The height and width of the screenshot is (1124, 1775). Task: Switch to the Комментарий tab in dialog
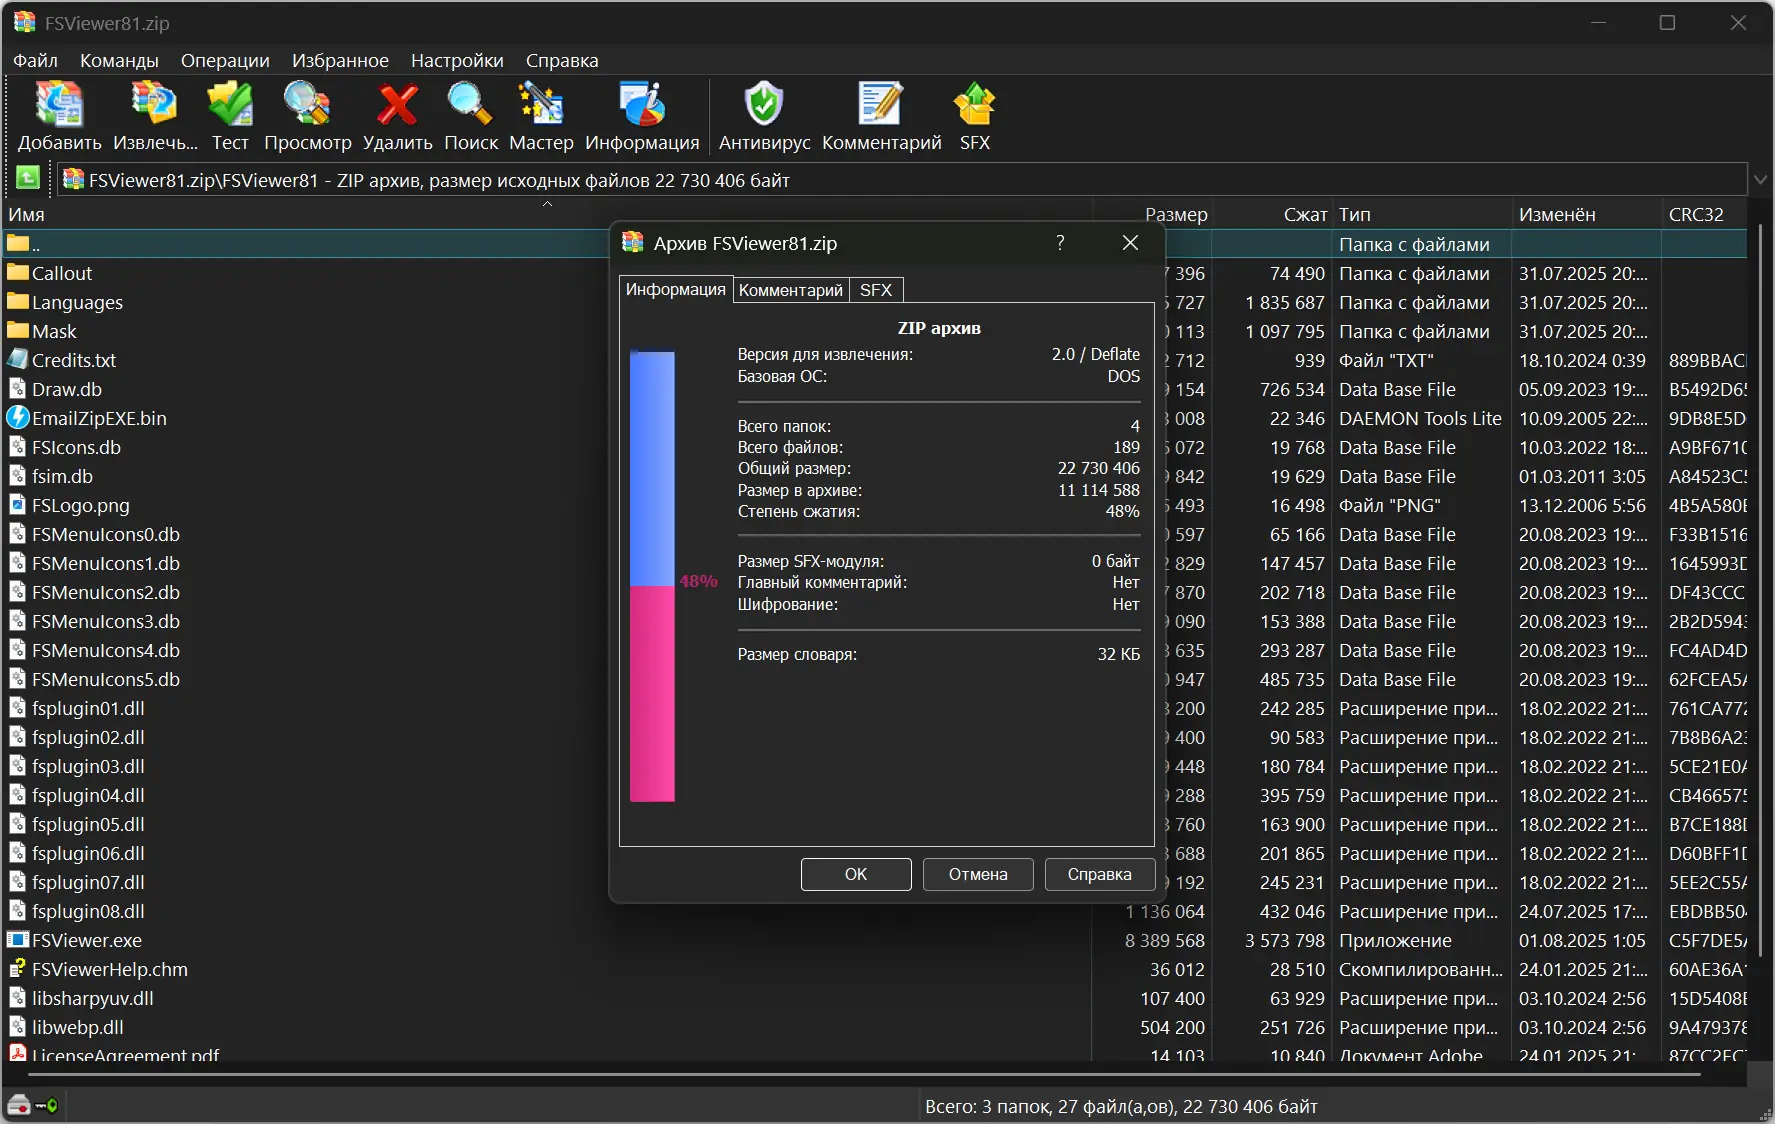pyautogui.click(x=789, y=289)
